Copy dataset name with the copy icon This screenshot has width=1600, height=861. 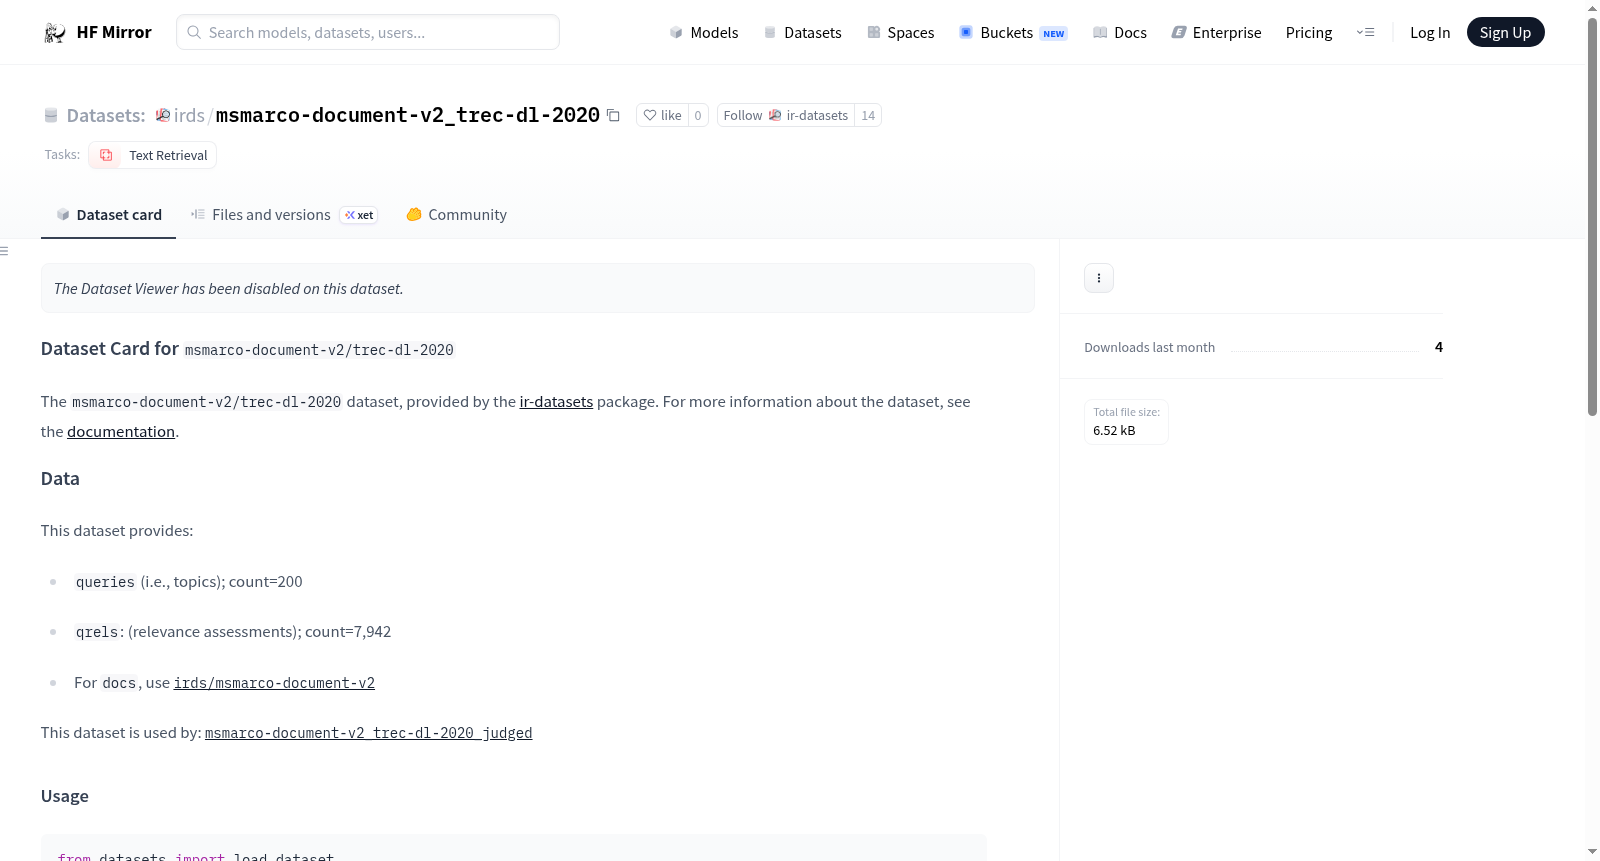click(613, 116)
